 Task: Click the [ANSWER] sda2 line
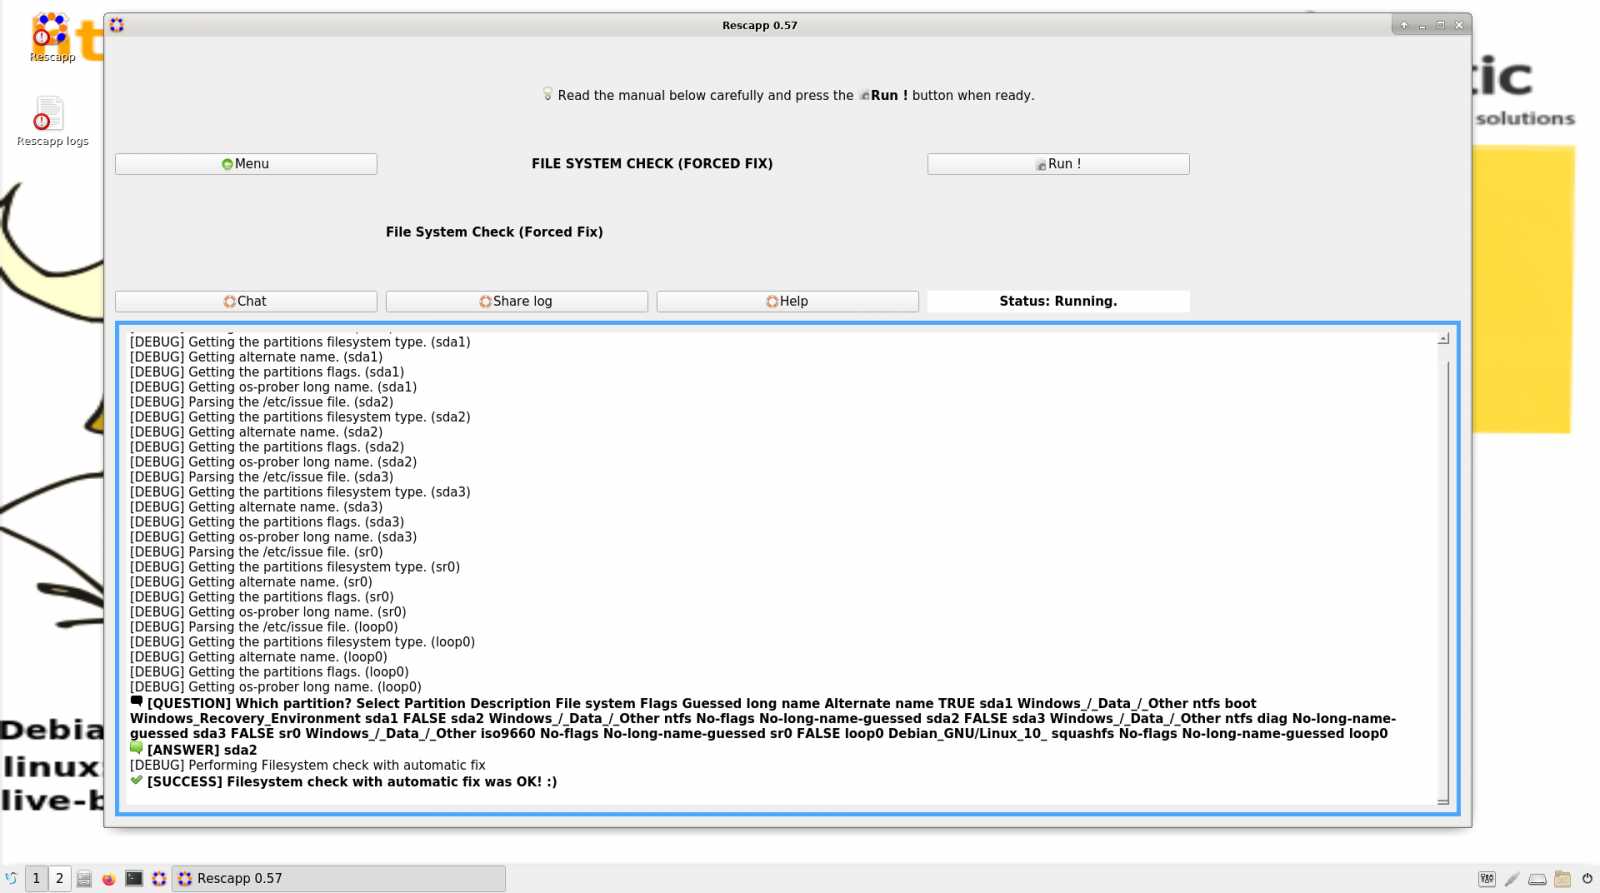point(202,750)
